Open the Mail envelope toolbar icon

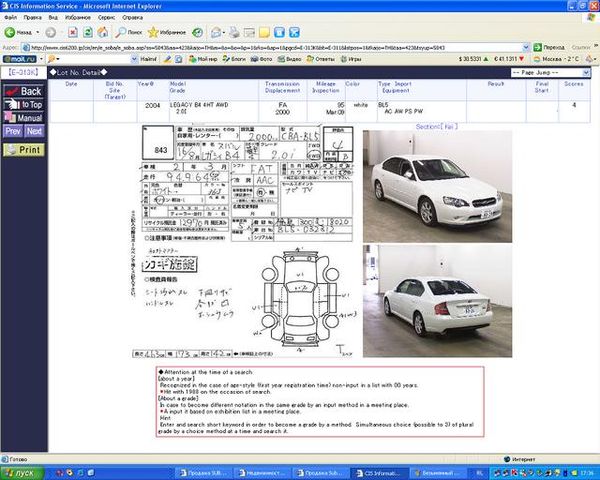(x=215, y=33)
